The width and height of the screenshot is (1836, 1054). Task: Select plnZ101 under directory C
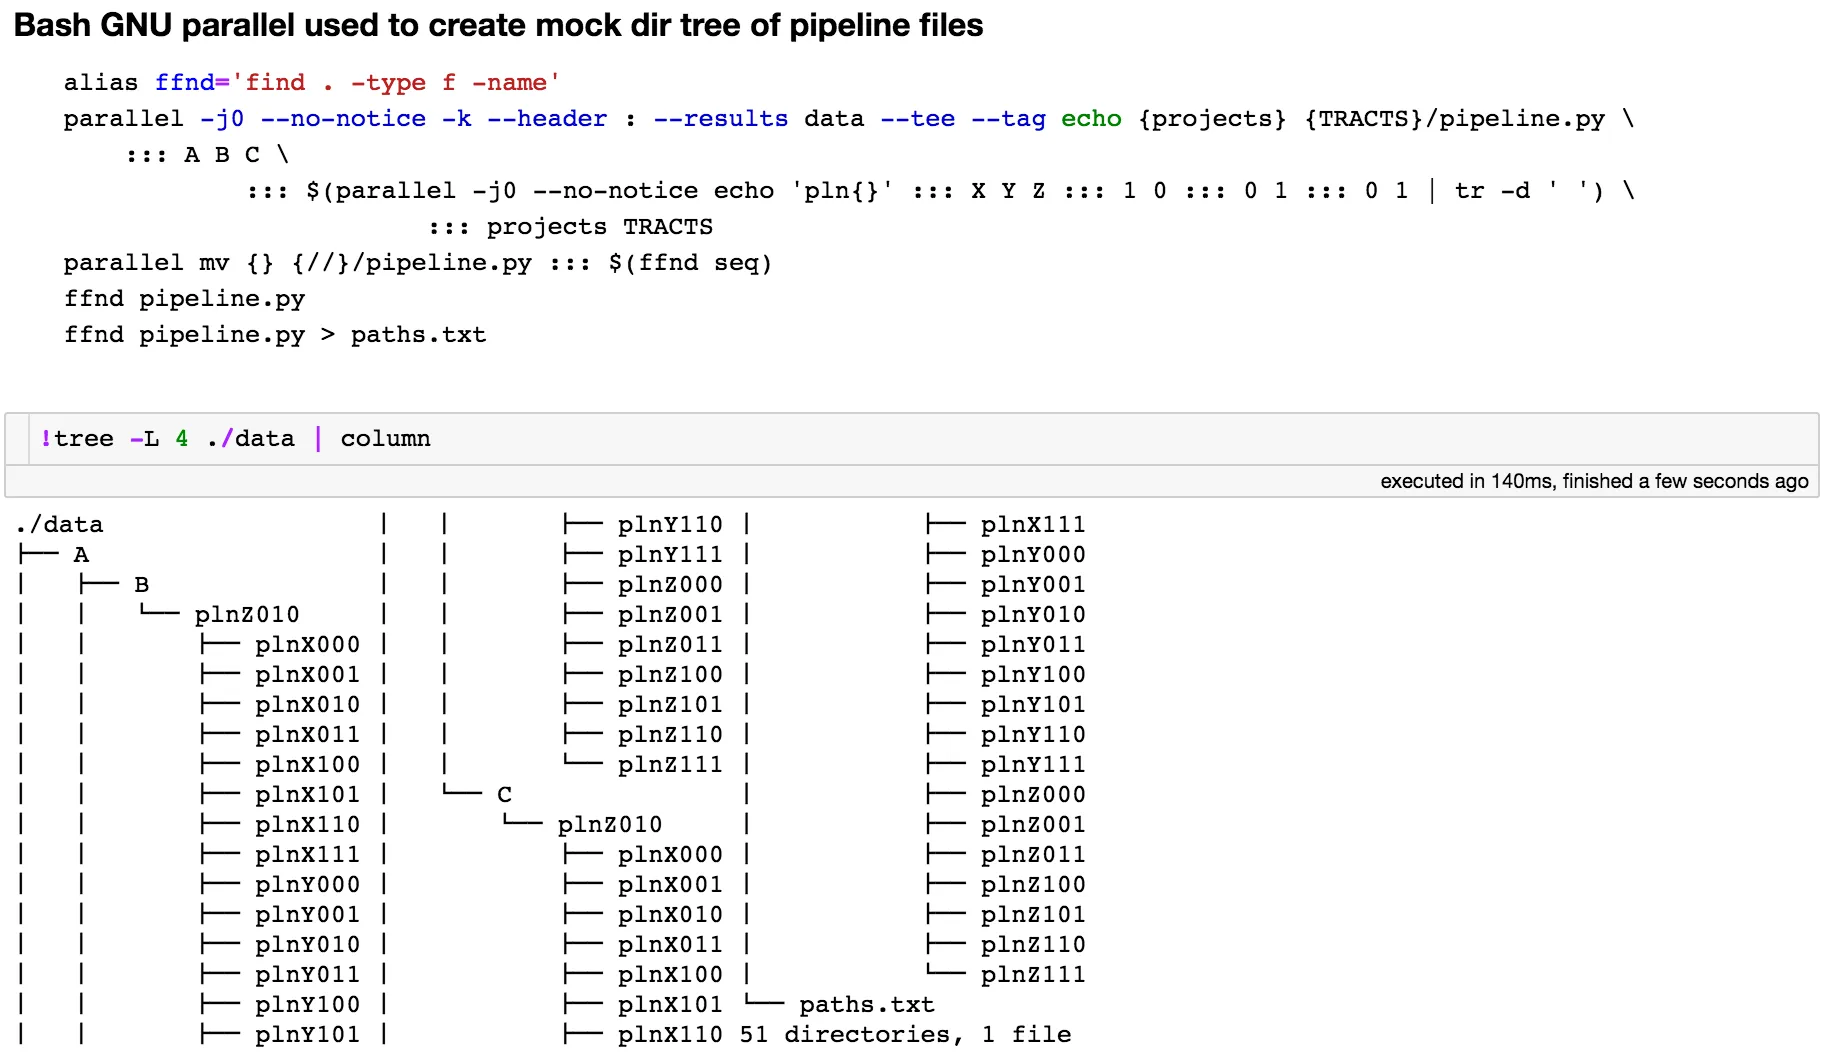tap(1033, 915)
